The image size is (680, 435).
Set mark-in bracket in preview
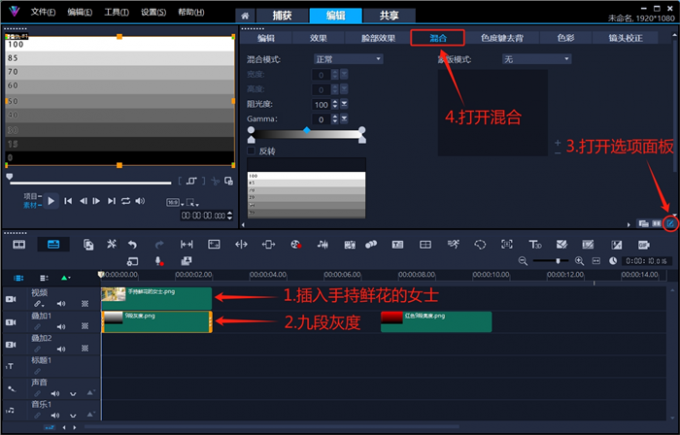180,181
